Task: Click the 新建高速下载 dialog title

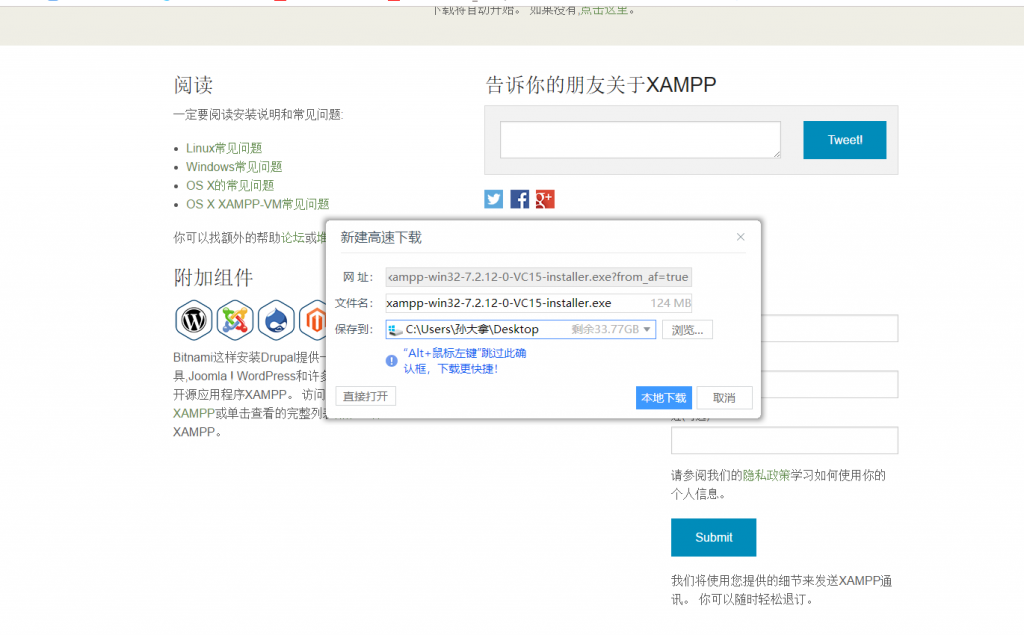Action: [x=381, y=238]
